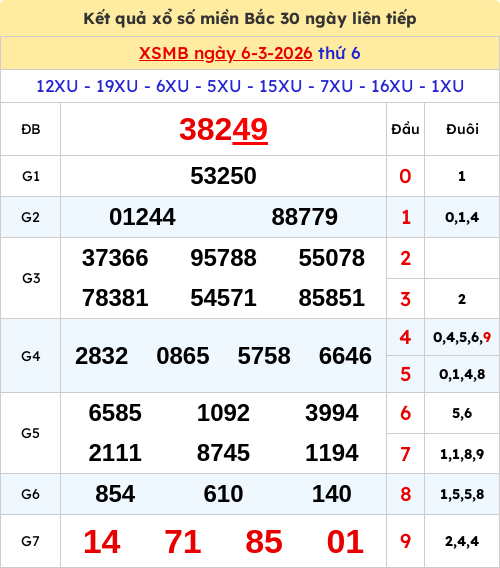This screenshot has height=568, width=500.
Task: Select G7 number 71
Action: (183, 542)
